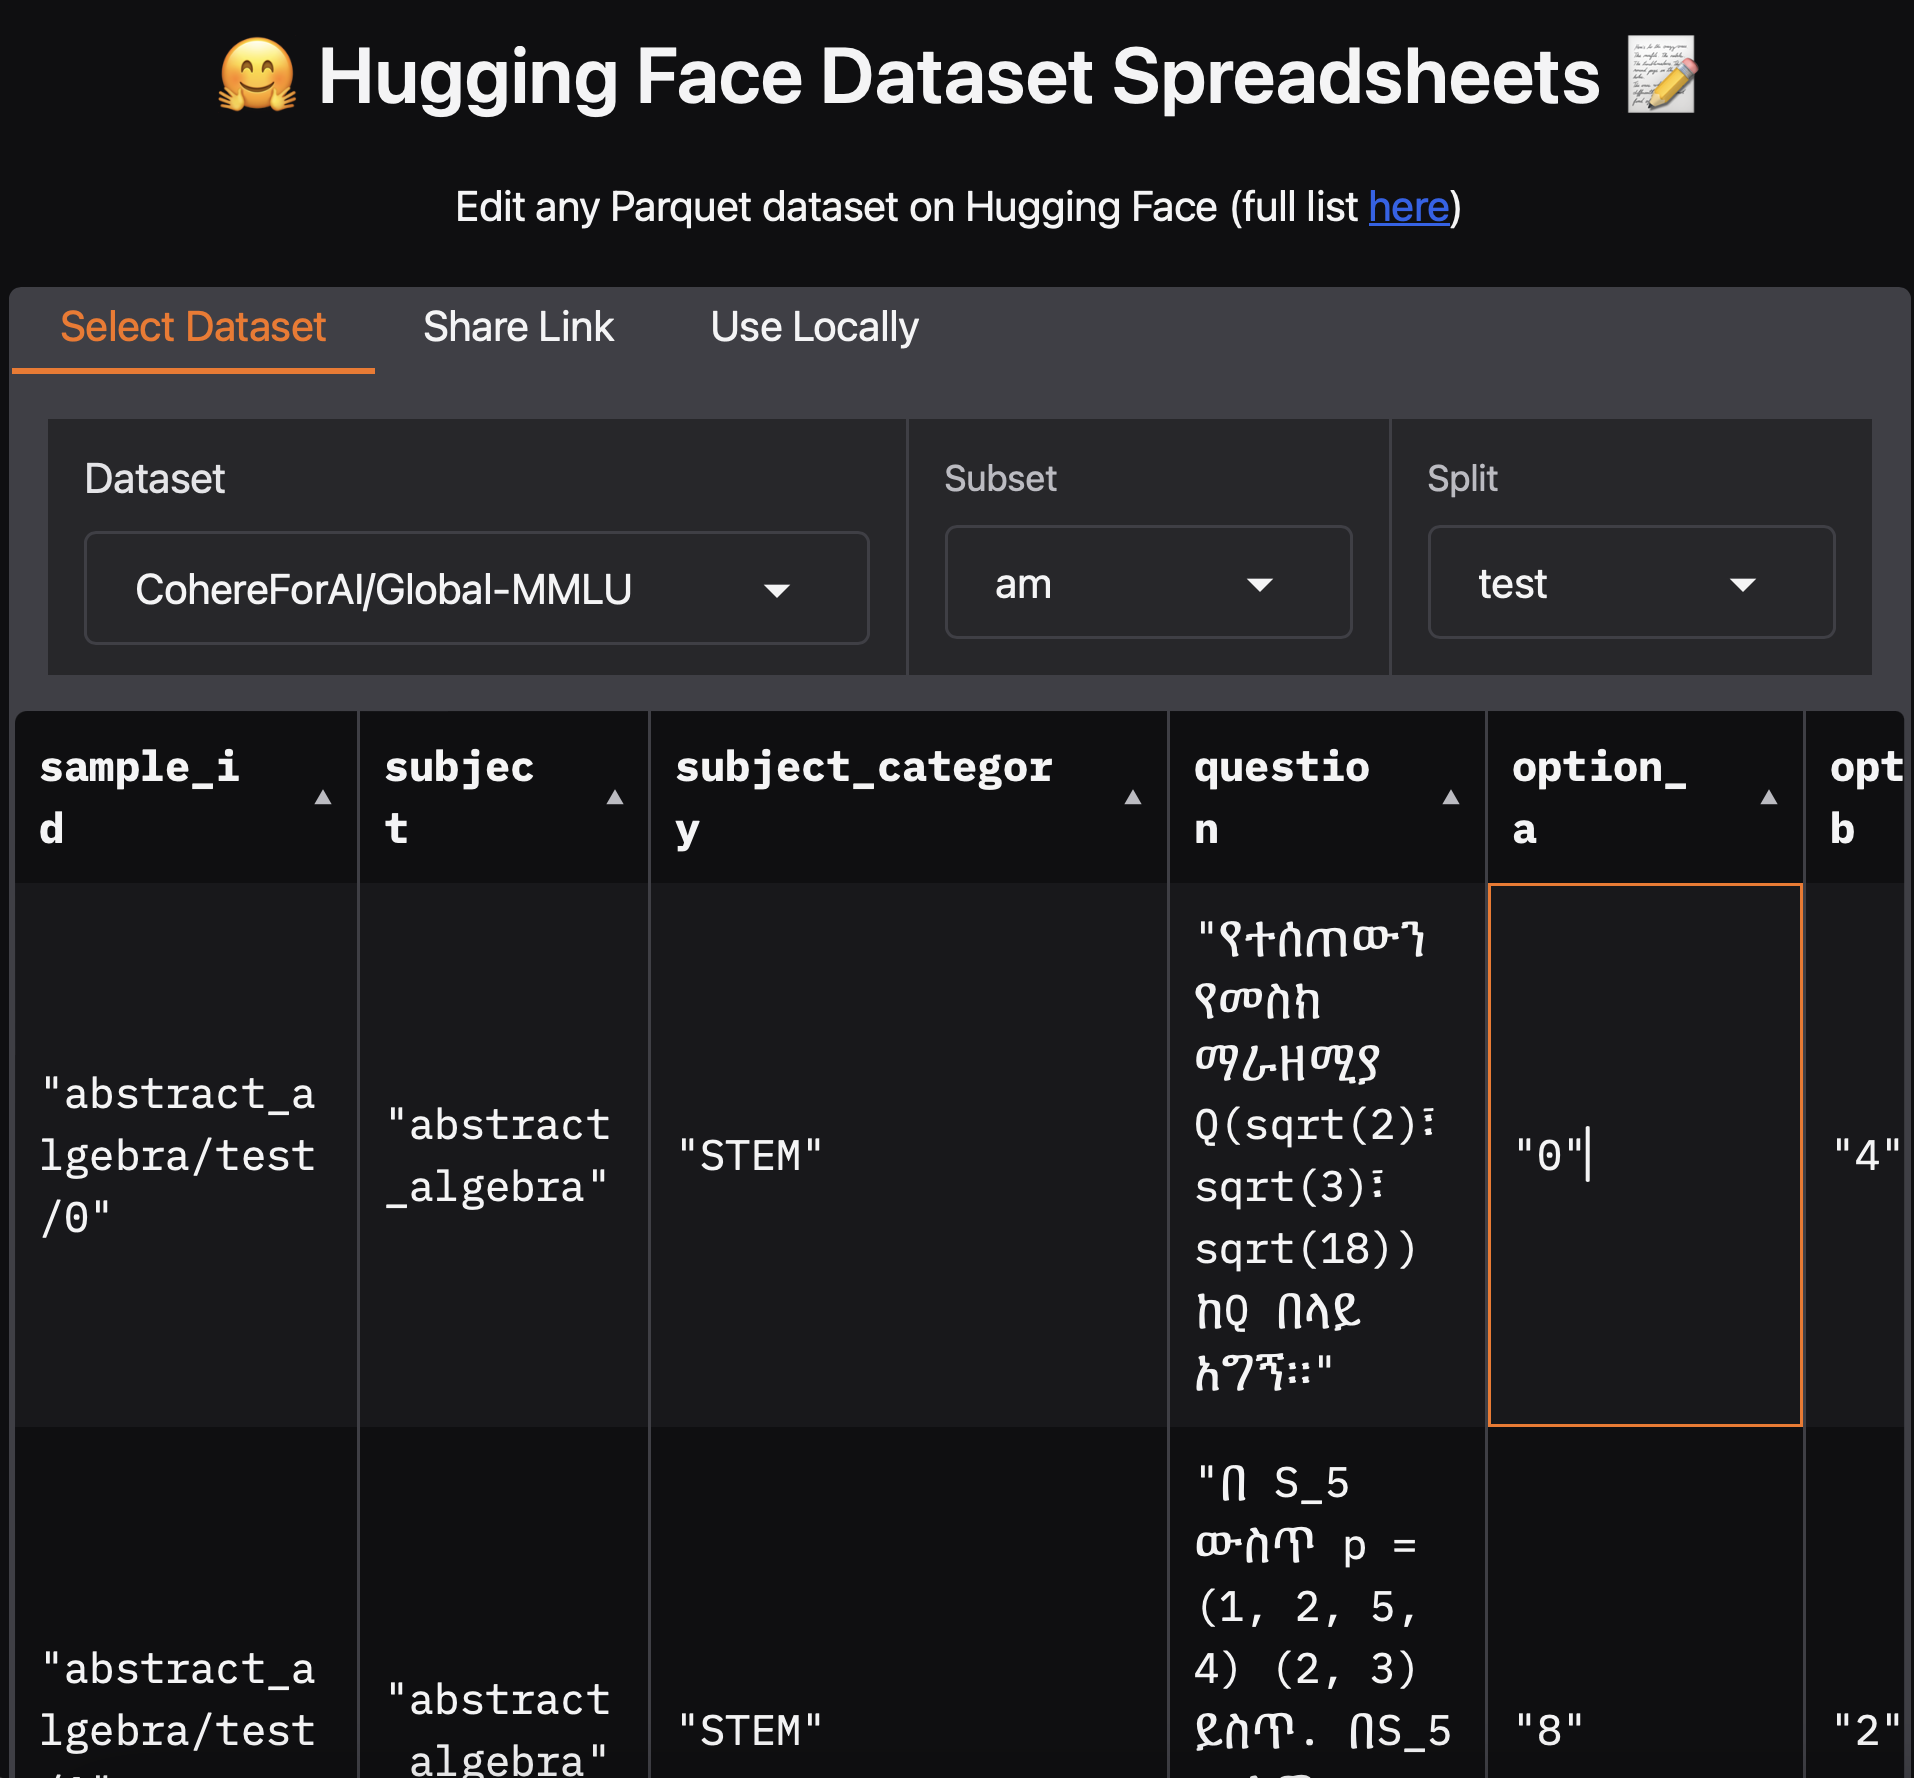Click the edited option_a cell containing "0"

[1644, 1155]
